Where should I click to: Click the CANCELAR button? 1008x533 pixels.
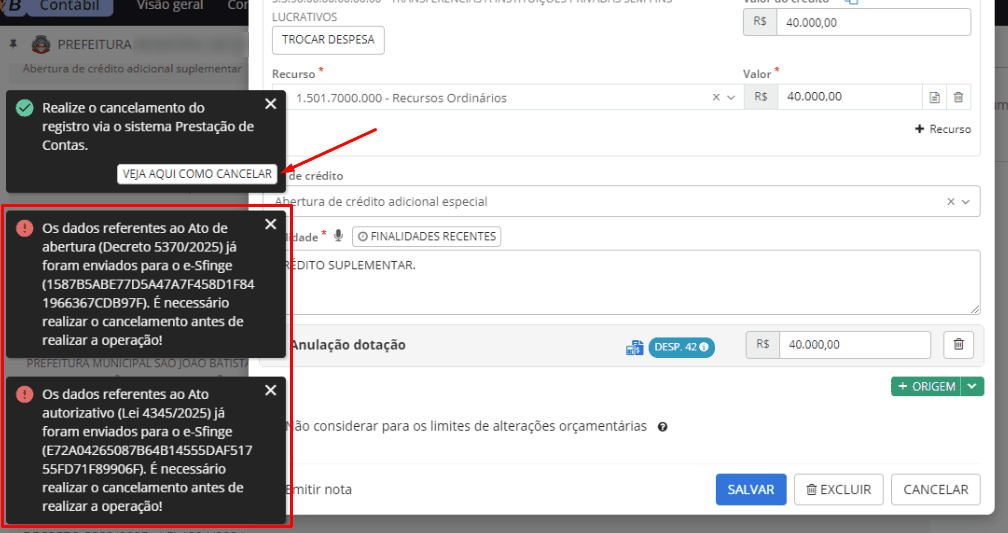tap(936, 489)
